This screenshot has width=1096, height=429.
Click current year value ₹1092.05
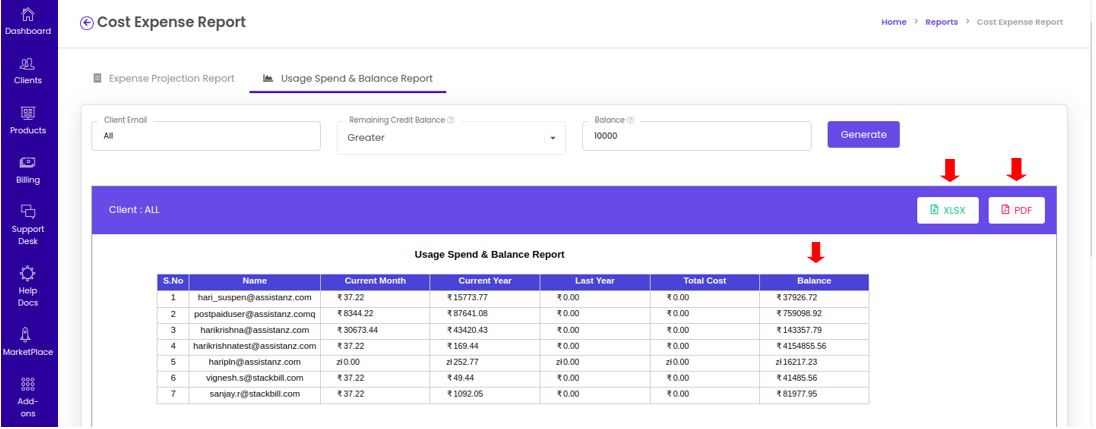click(x=465, y=394)
